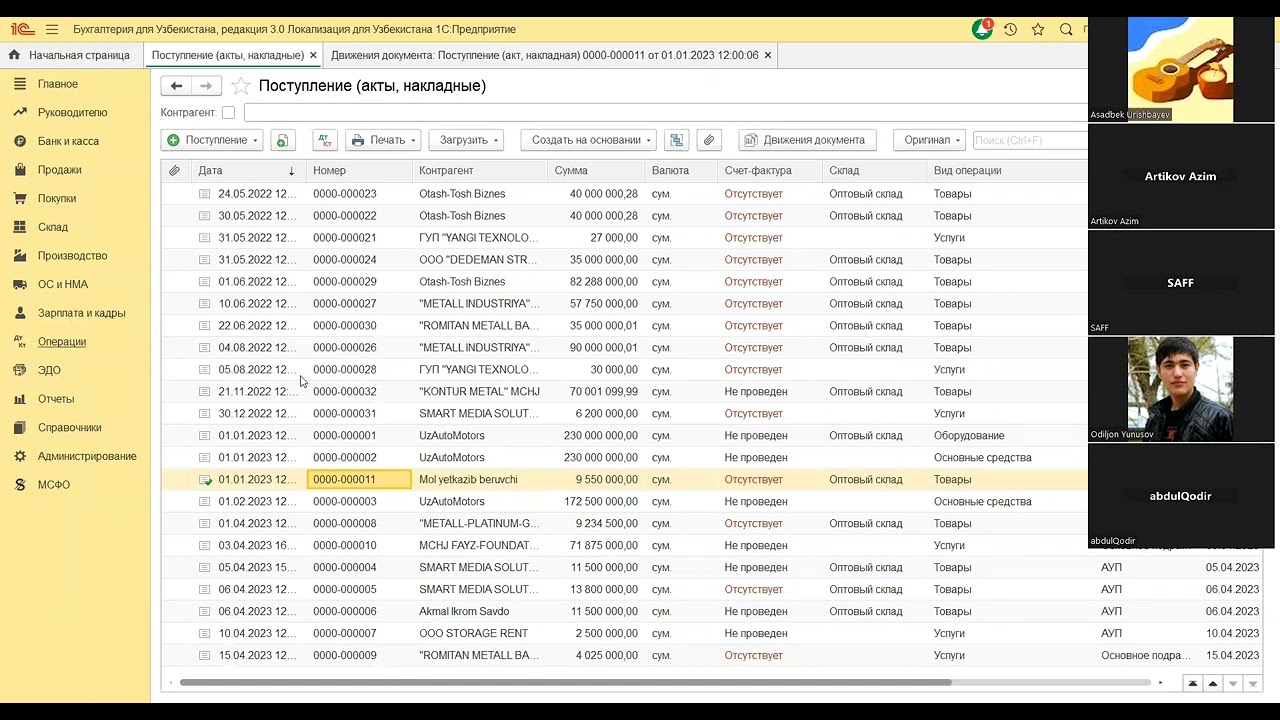This screenshot has height=720, width=1280.
Task: Open favorites star in title bar
Action: [1038, 30]
